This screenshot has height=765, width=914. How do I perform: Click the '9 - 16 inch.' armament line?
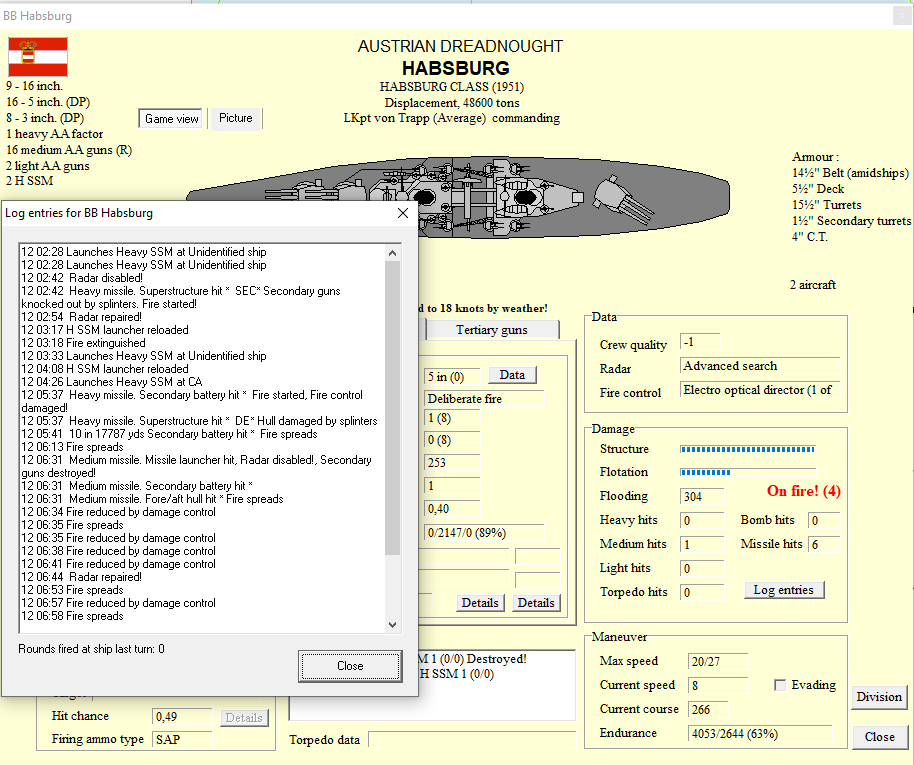click(34, 86)
